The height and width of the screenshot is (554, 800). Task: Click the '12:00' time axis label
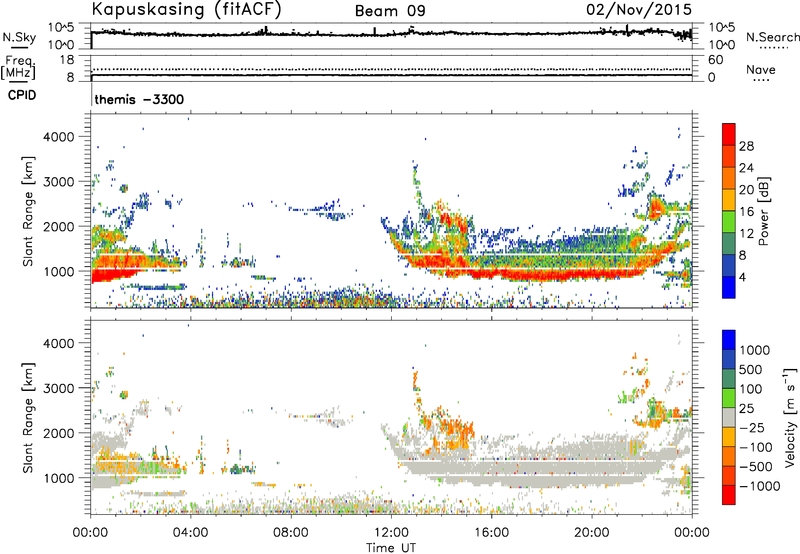(391, 533)
